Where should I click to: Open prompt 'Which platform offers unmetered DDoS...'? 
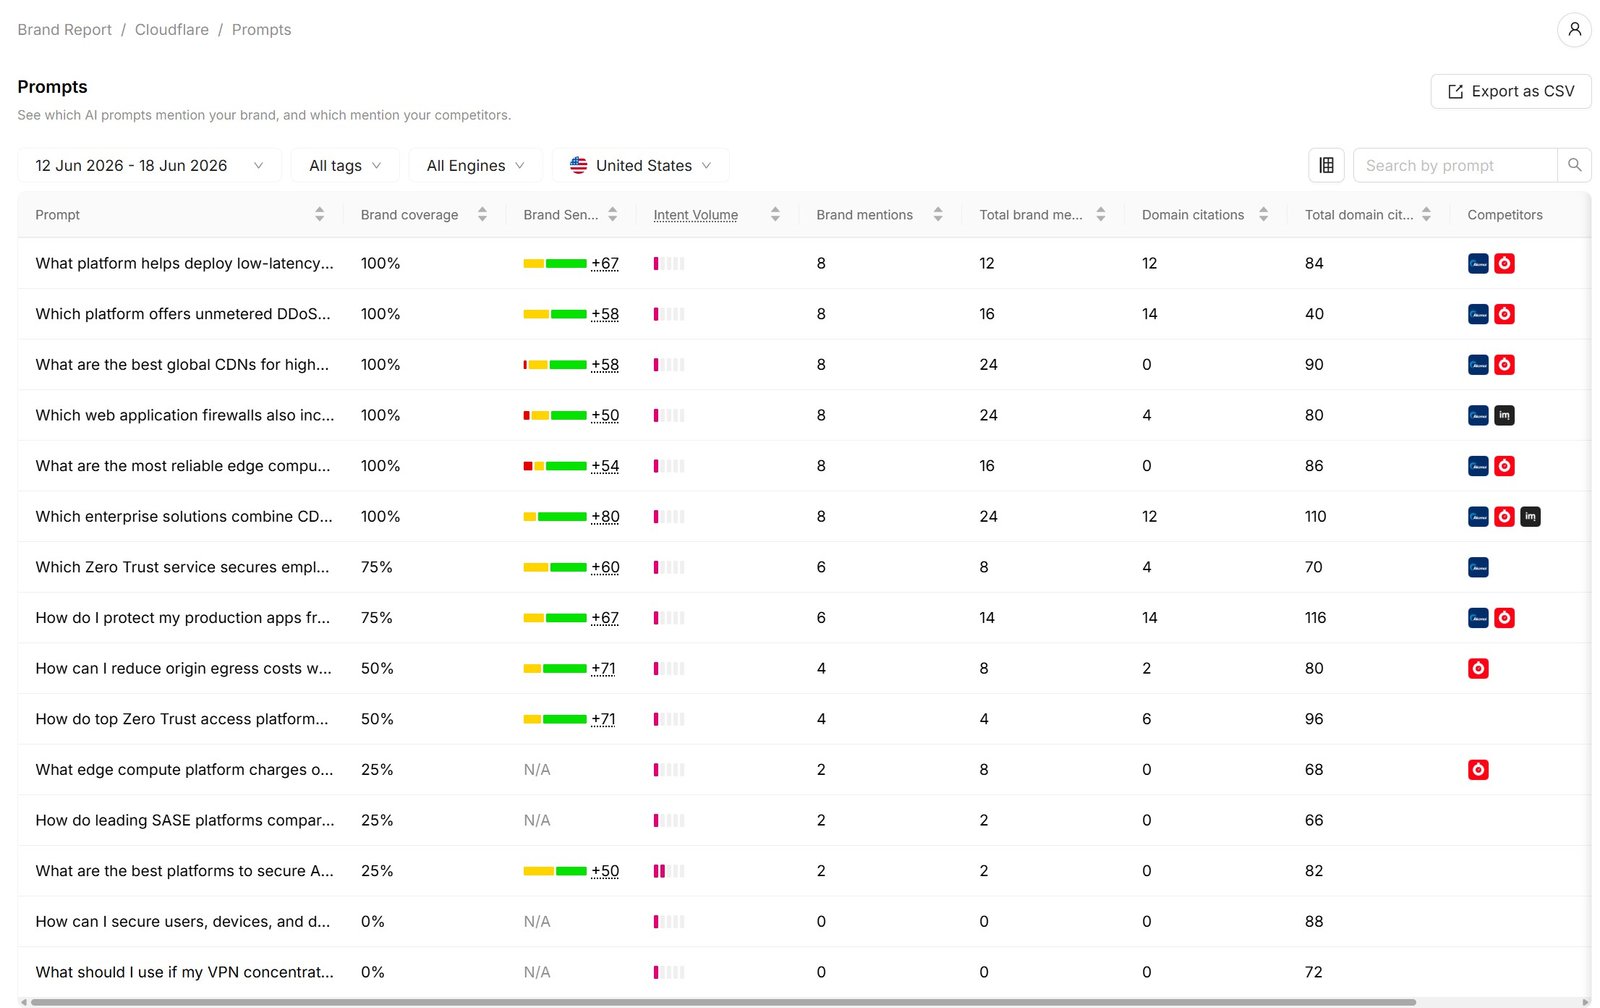183,314
